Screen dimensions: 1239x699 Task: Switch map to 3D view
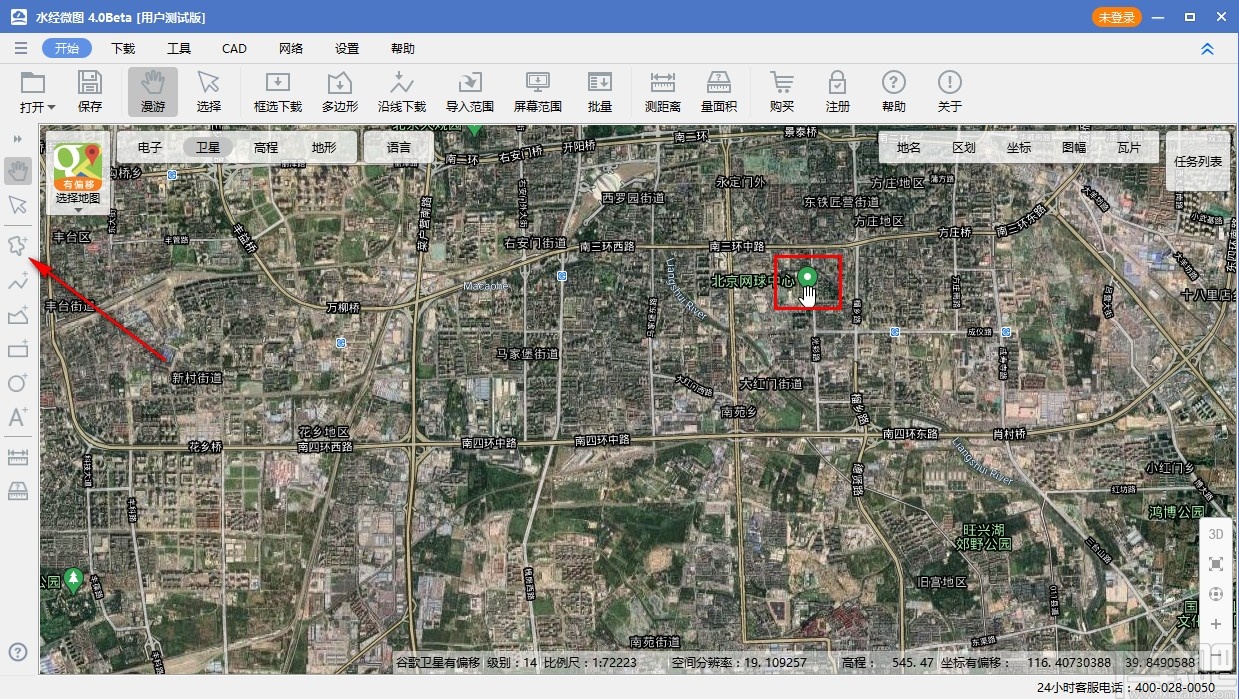point(1216,534)
